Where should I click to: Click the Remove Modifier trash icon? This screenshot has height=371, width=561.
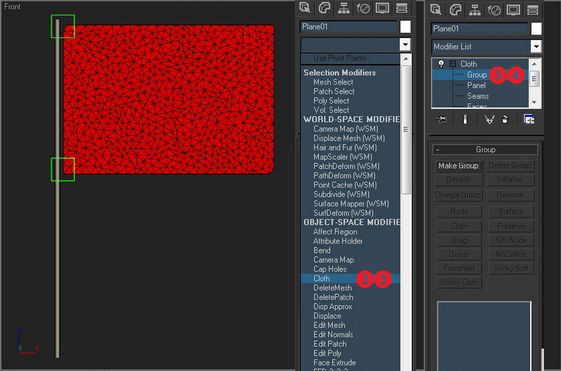pos(505,119)
